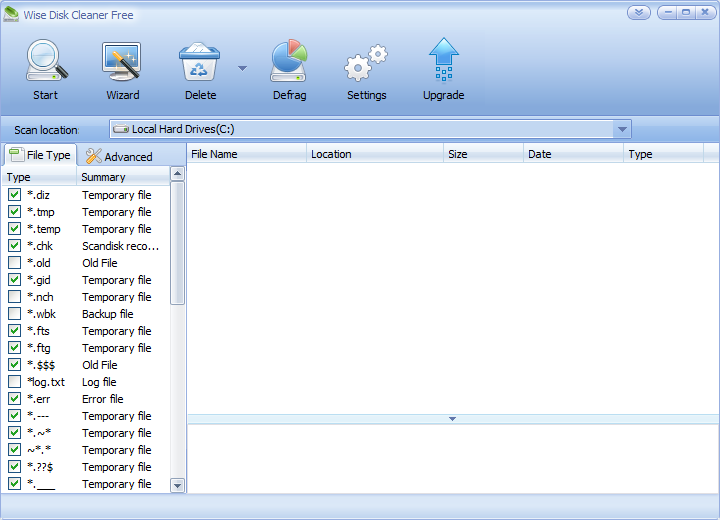
Task: Uncheck the *.temp file type
Action: click(14, 228)
